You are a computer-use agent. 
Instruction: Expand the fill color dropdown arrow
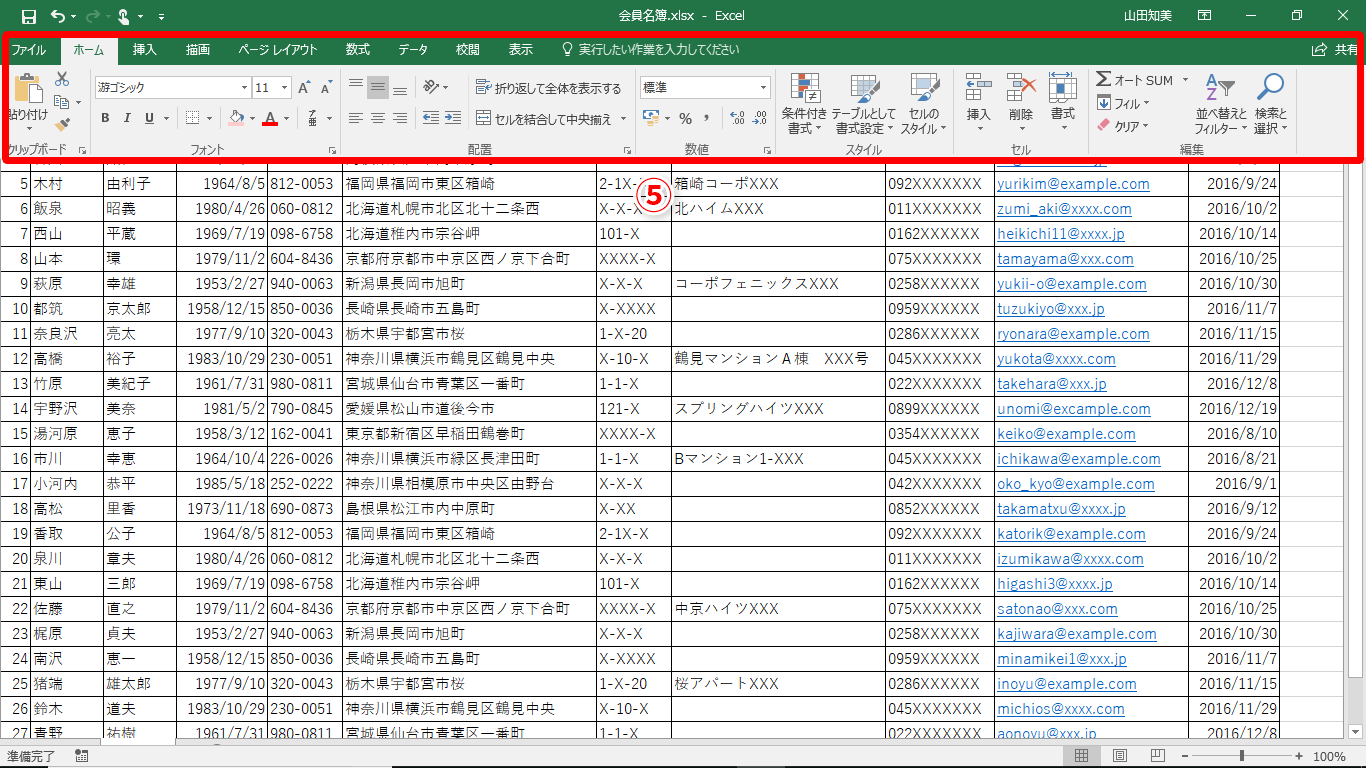[252, 118]
